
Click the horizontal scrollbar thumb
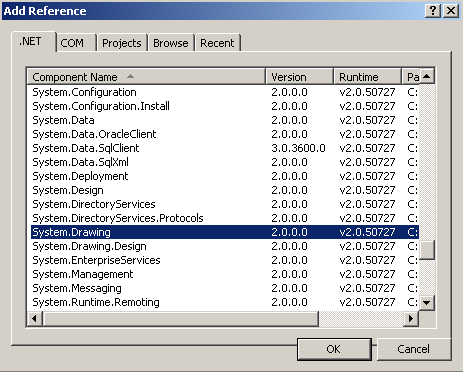180,319
